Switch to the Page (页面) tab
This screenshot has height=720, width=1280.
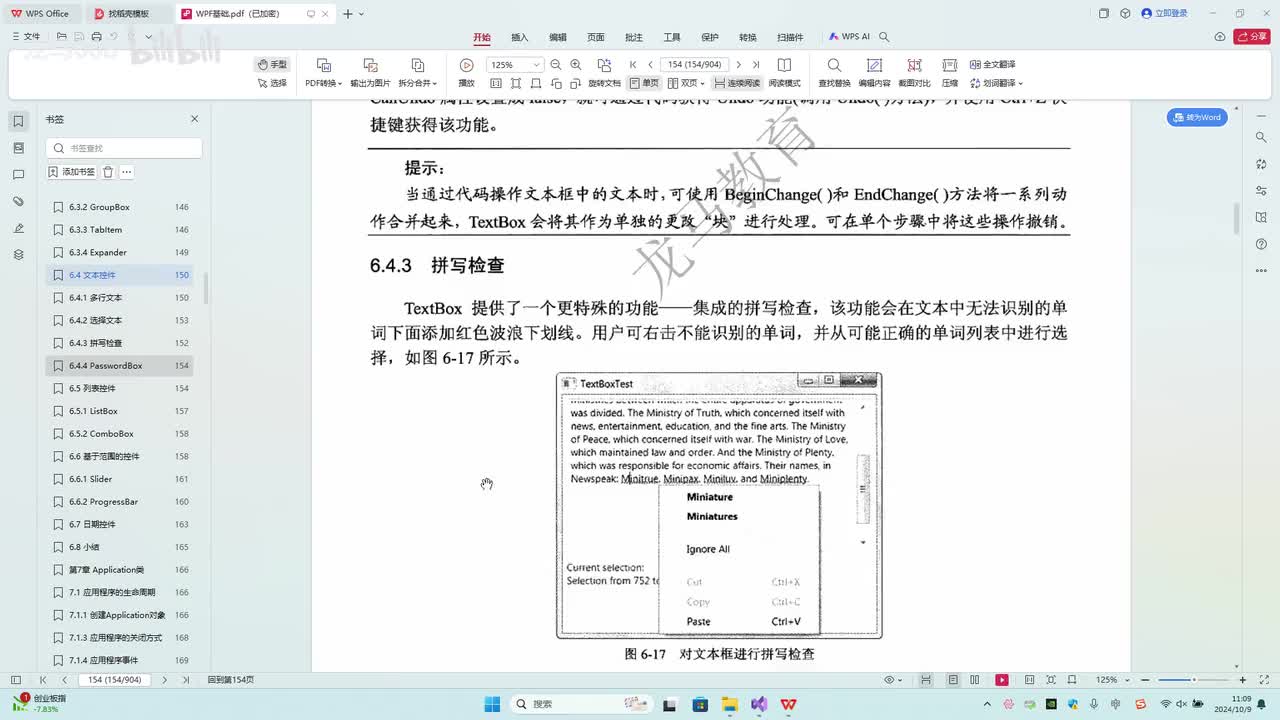coord(596,37)
